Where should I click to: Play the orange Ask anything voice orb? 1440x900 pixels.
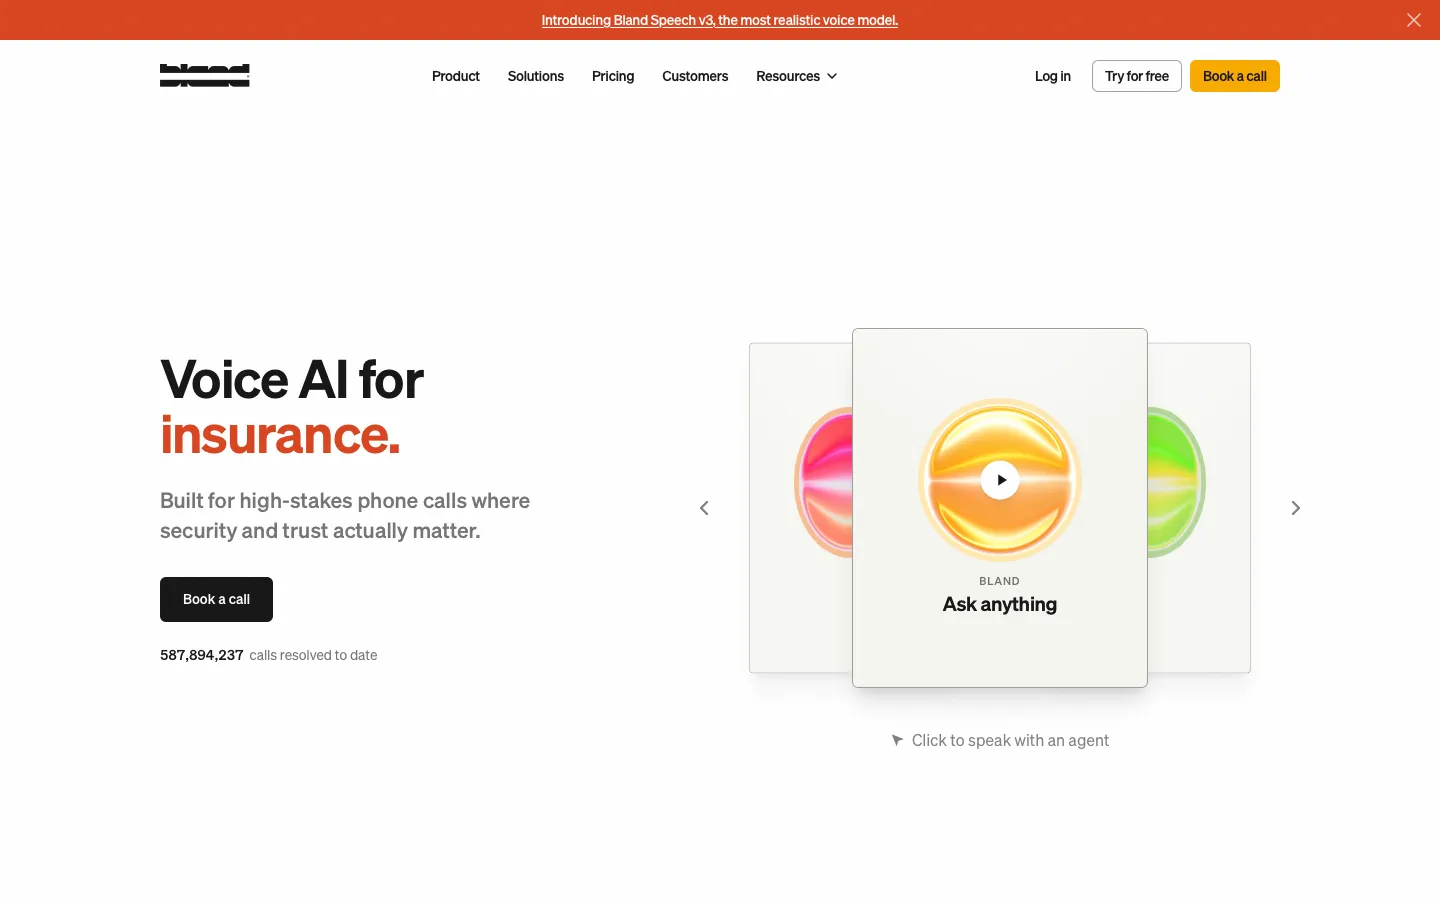(x=1000, y=480)
